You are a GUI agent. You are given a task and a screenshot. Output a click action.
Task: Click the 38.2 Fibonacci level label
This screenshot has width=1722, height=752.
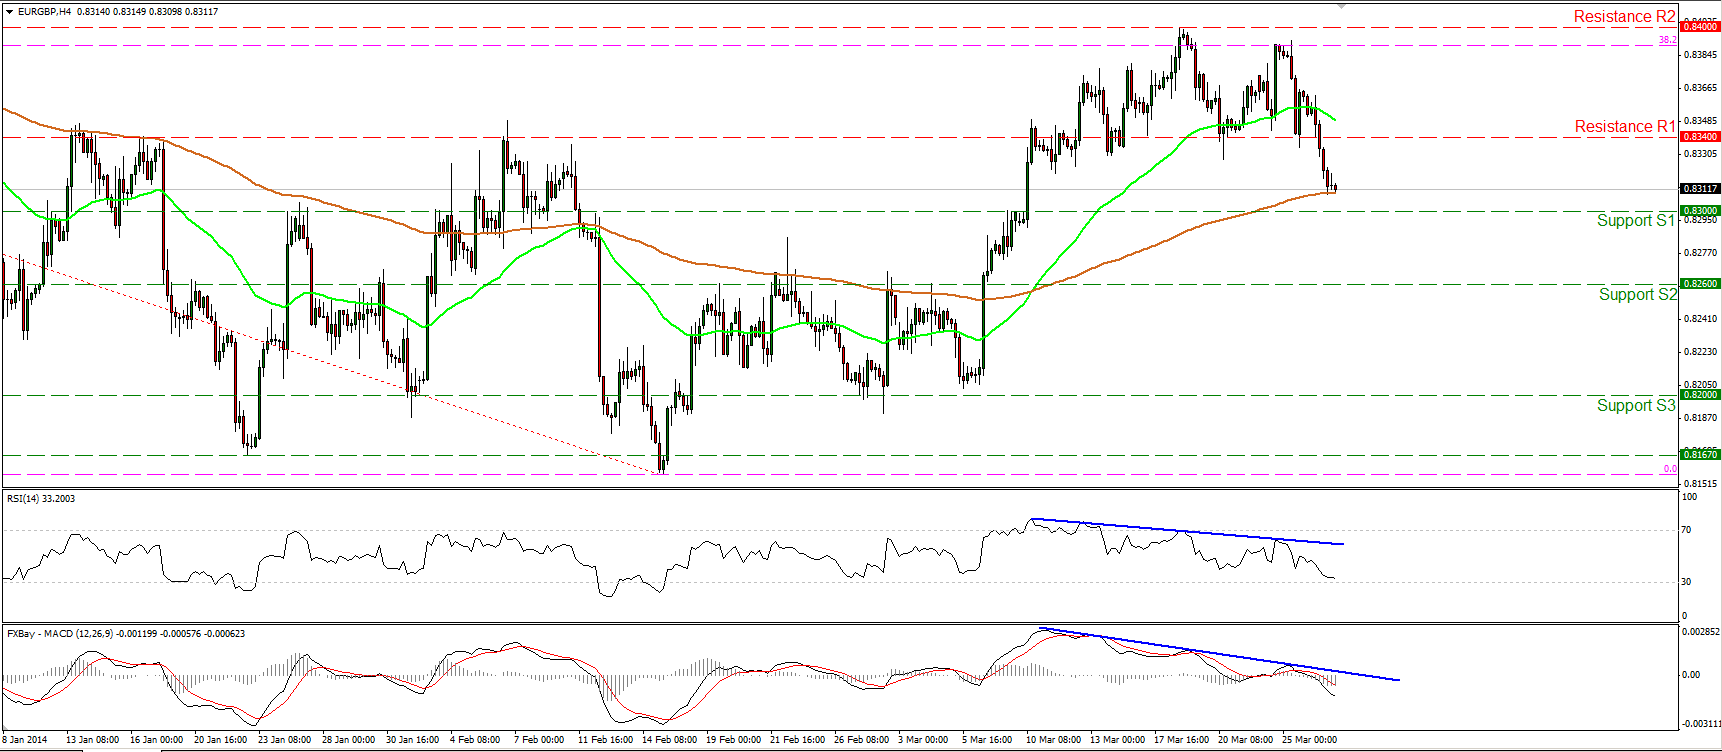tap(1667, 40)
